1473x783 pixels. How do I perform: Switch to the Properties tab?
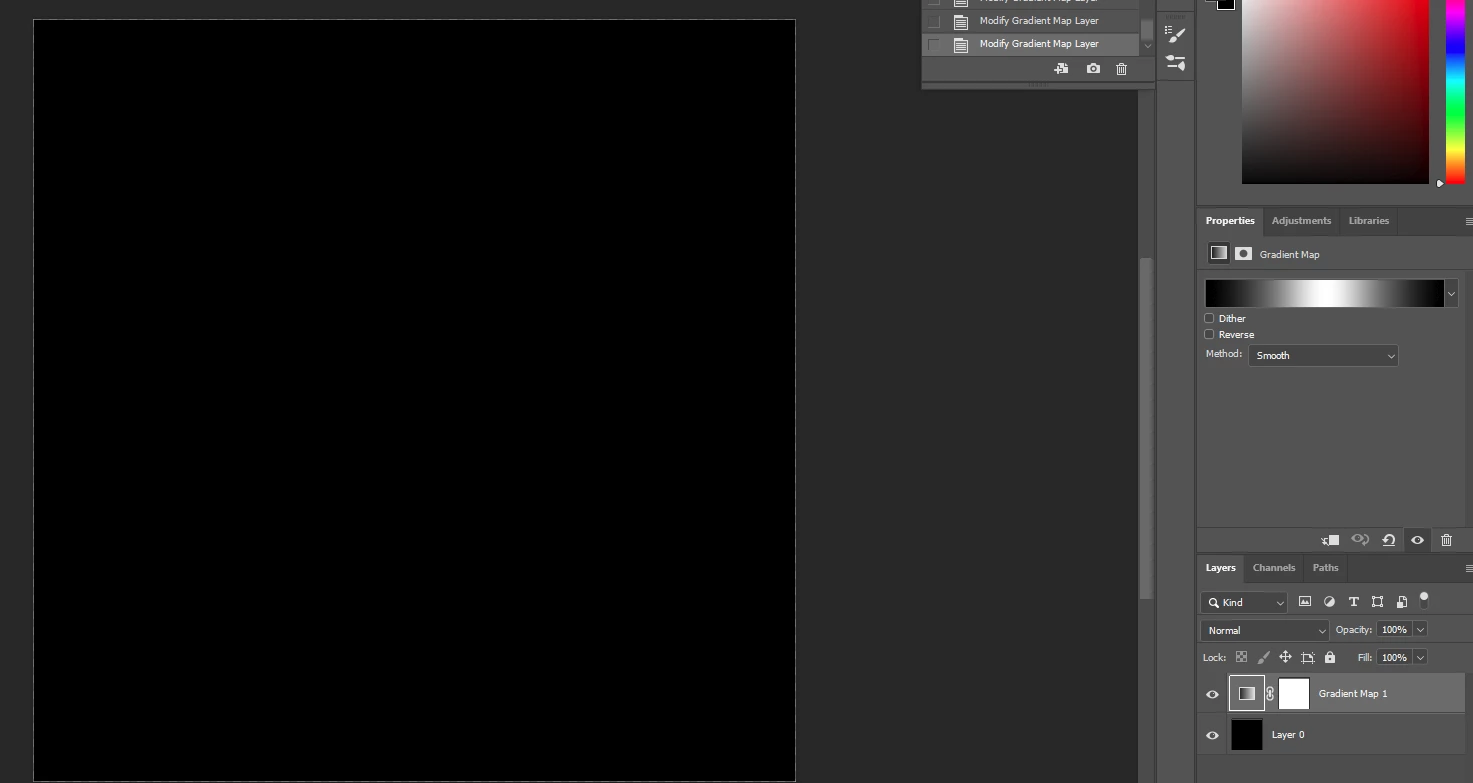tap(1230, 221)
